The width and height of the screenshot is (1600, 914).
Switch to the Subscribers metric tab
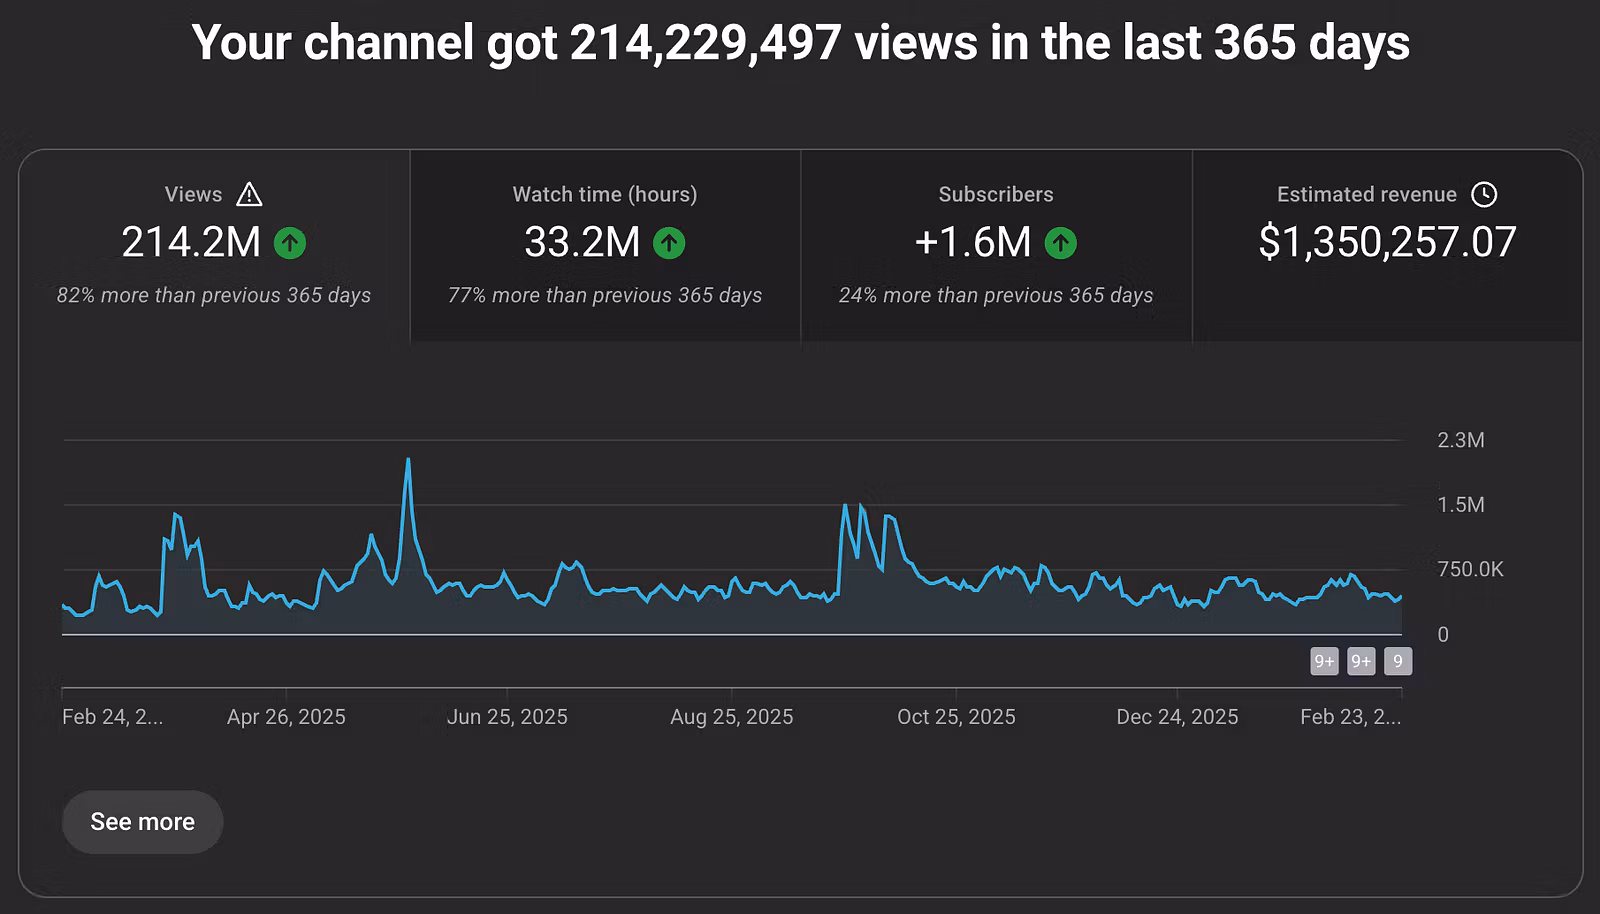tap(996, 246)
